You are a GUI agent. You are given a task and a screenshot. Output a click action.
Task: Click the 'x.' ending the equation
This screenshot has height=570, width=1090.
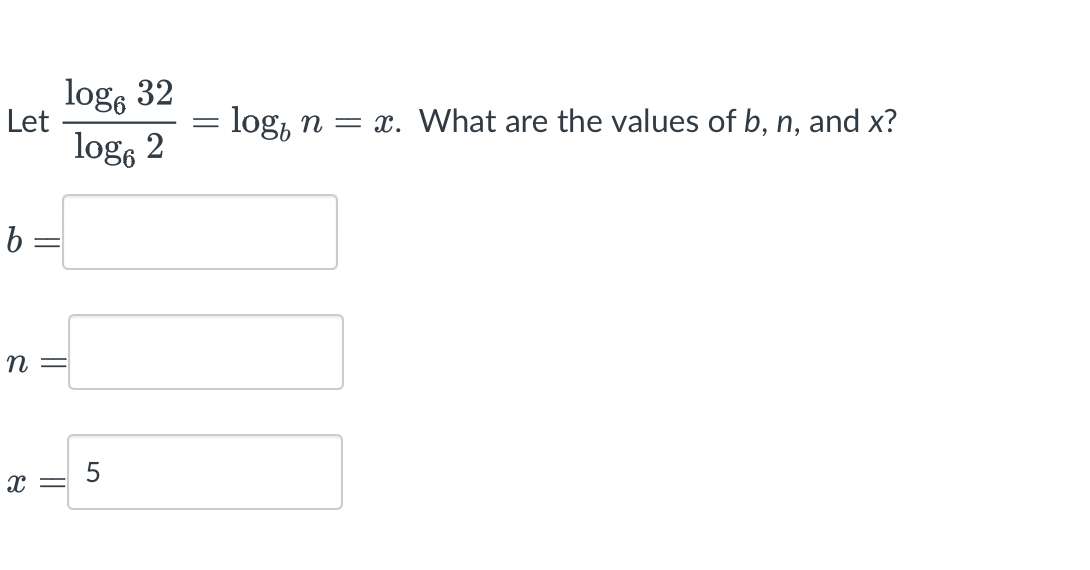click(x=387, y=124)
